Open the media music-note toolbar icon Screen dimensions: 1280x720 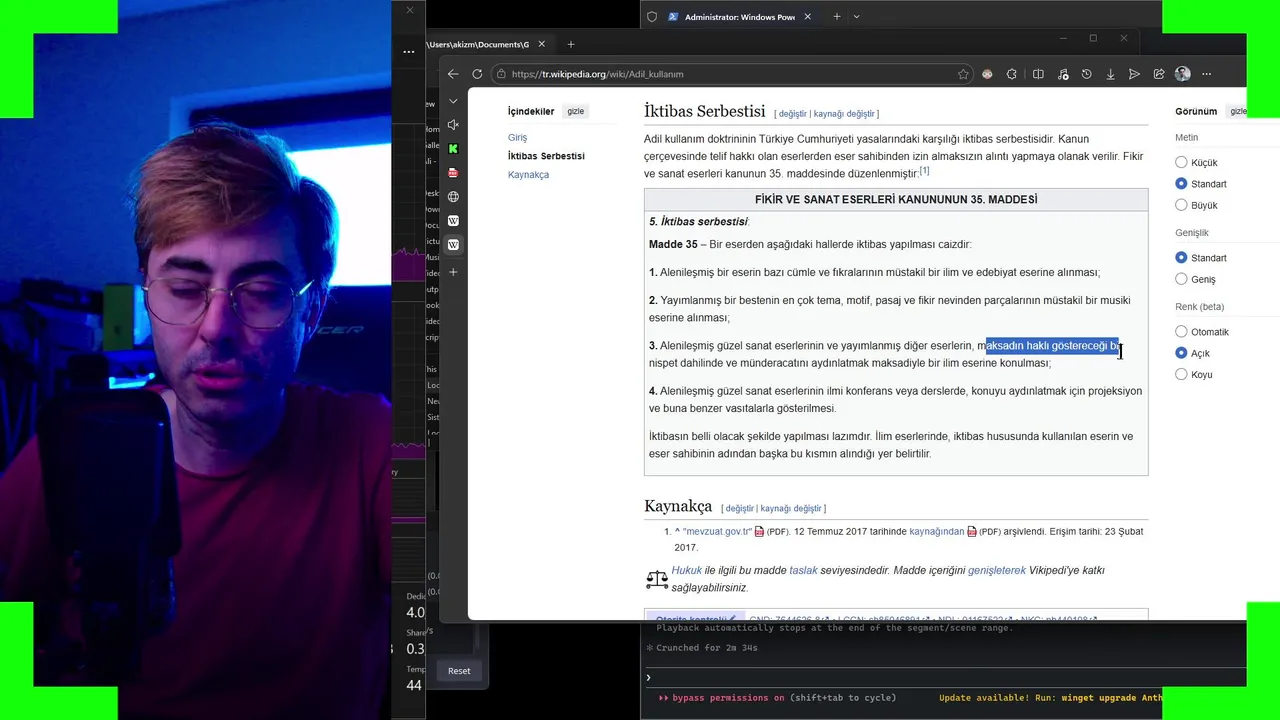click(x=1062, y=74)
